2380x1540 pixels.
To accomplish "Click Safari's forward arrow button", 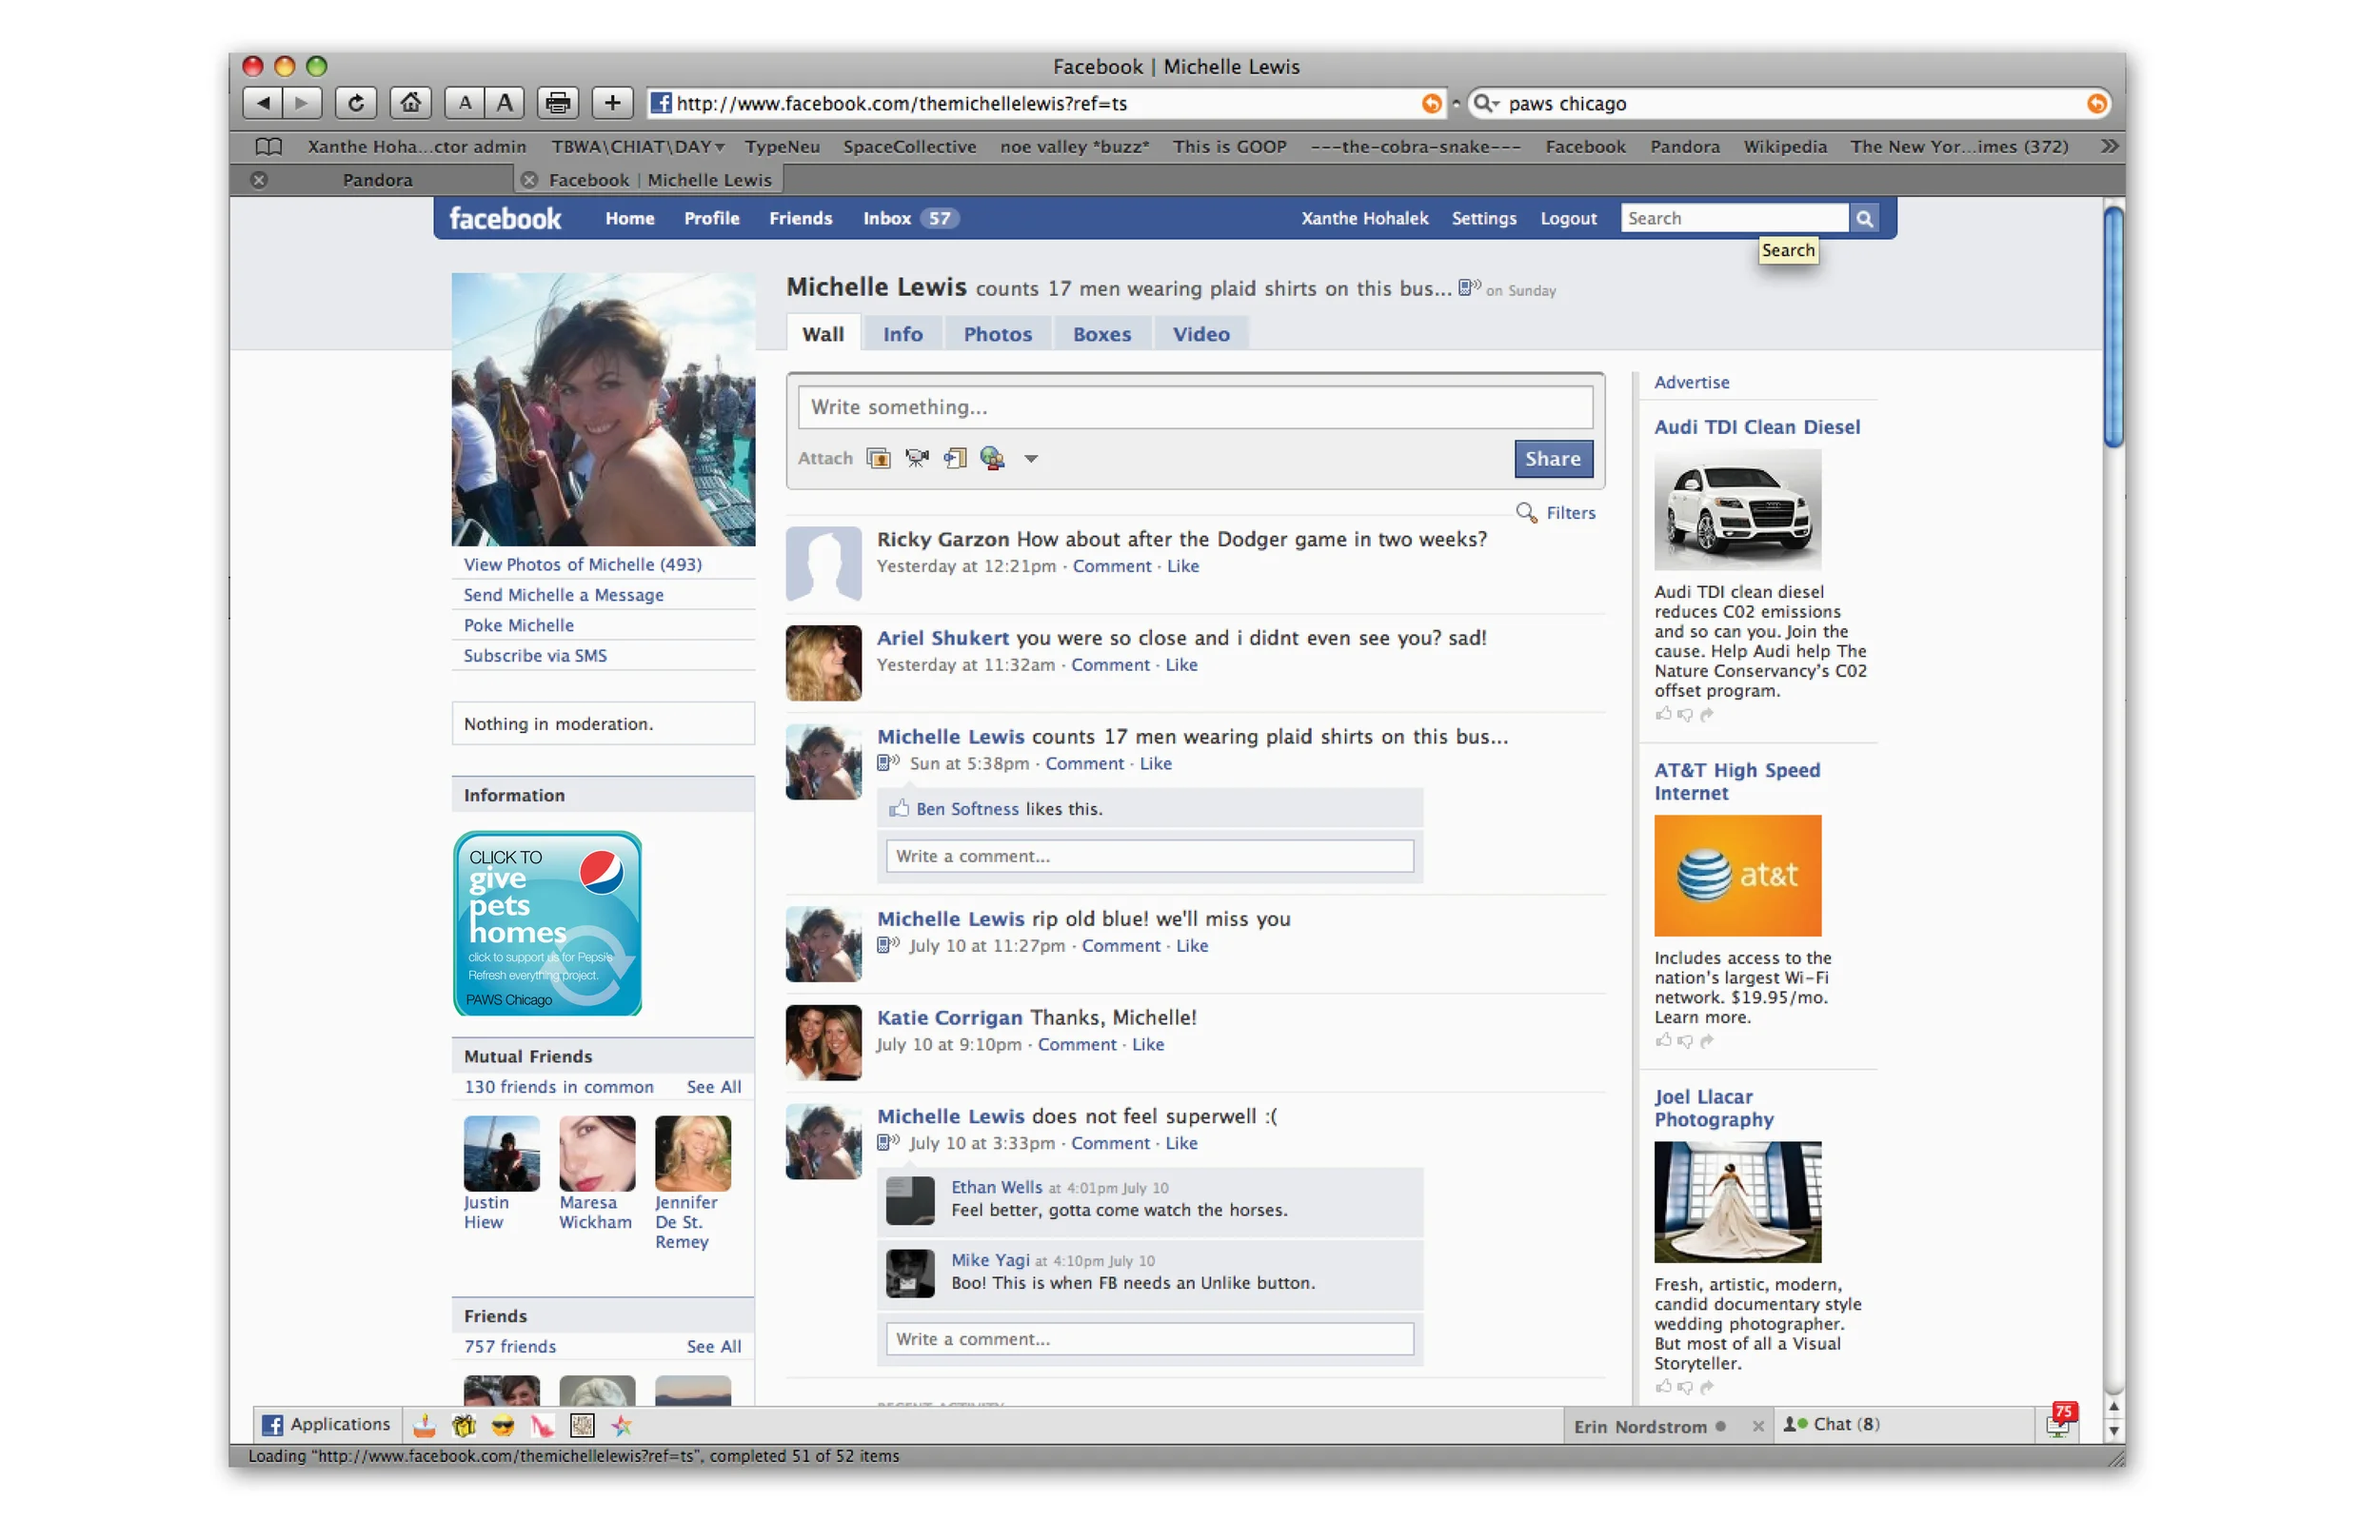I will pos(302,103).
